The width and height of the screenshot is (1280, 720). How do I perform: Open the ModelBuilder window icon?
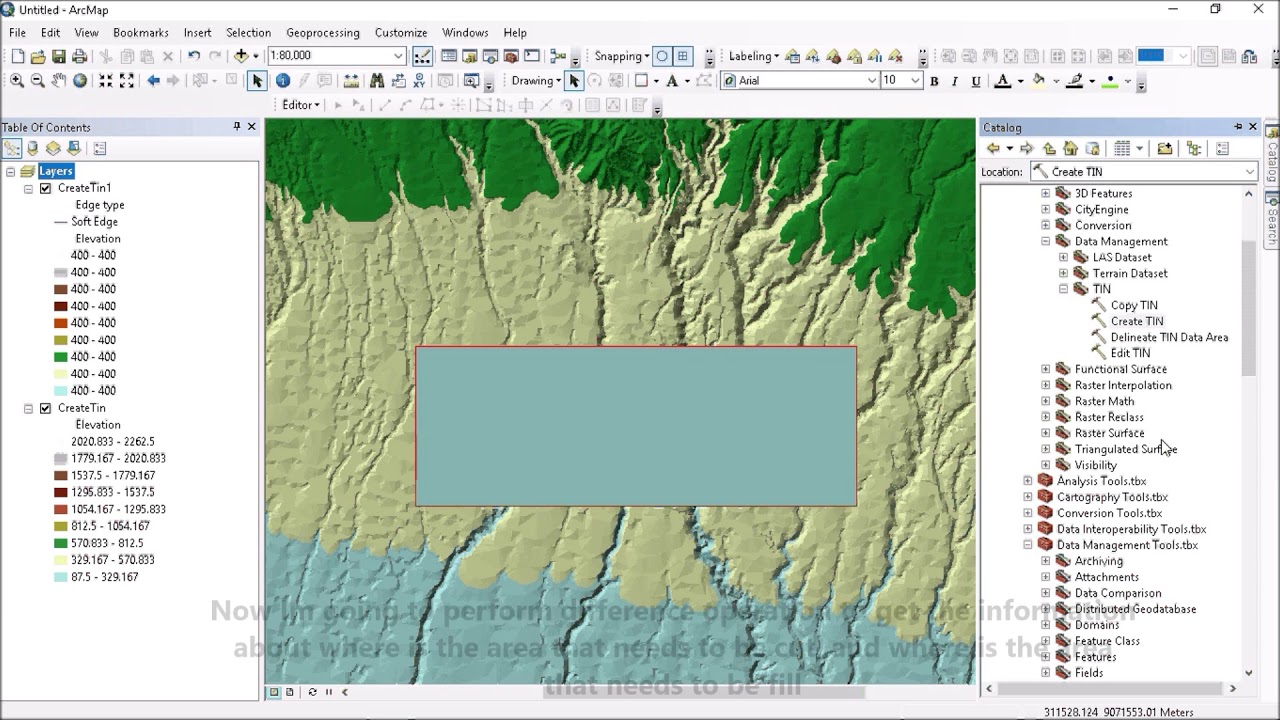coord(557,57)
